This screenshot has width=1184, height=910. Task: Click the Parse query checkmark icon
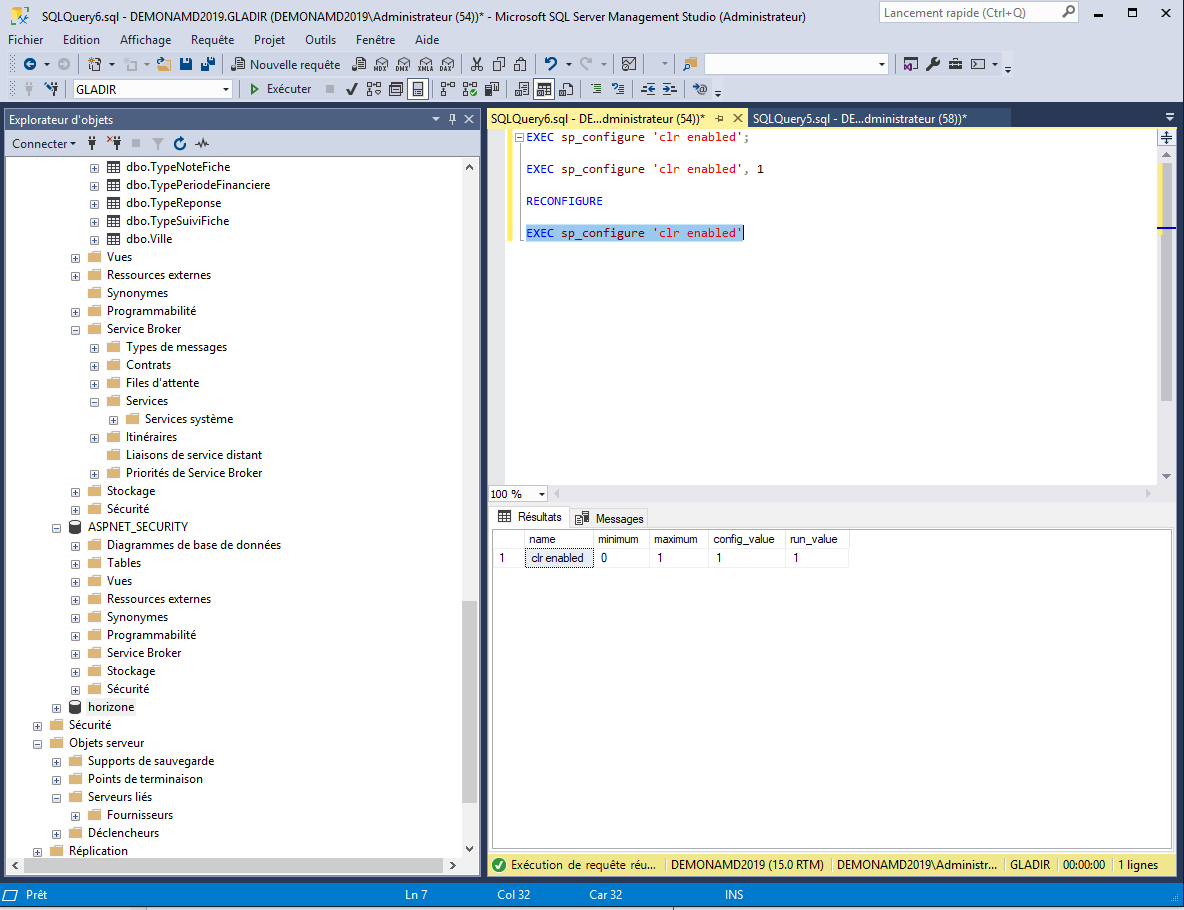point(352,89)
